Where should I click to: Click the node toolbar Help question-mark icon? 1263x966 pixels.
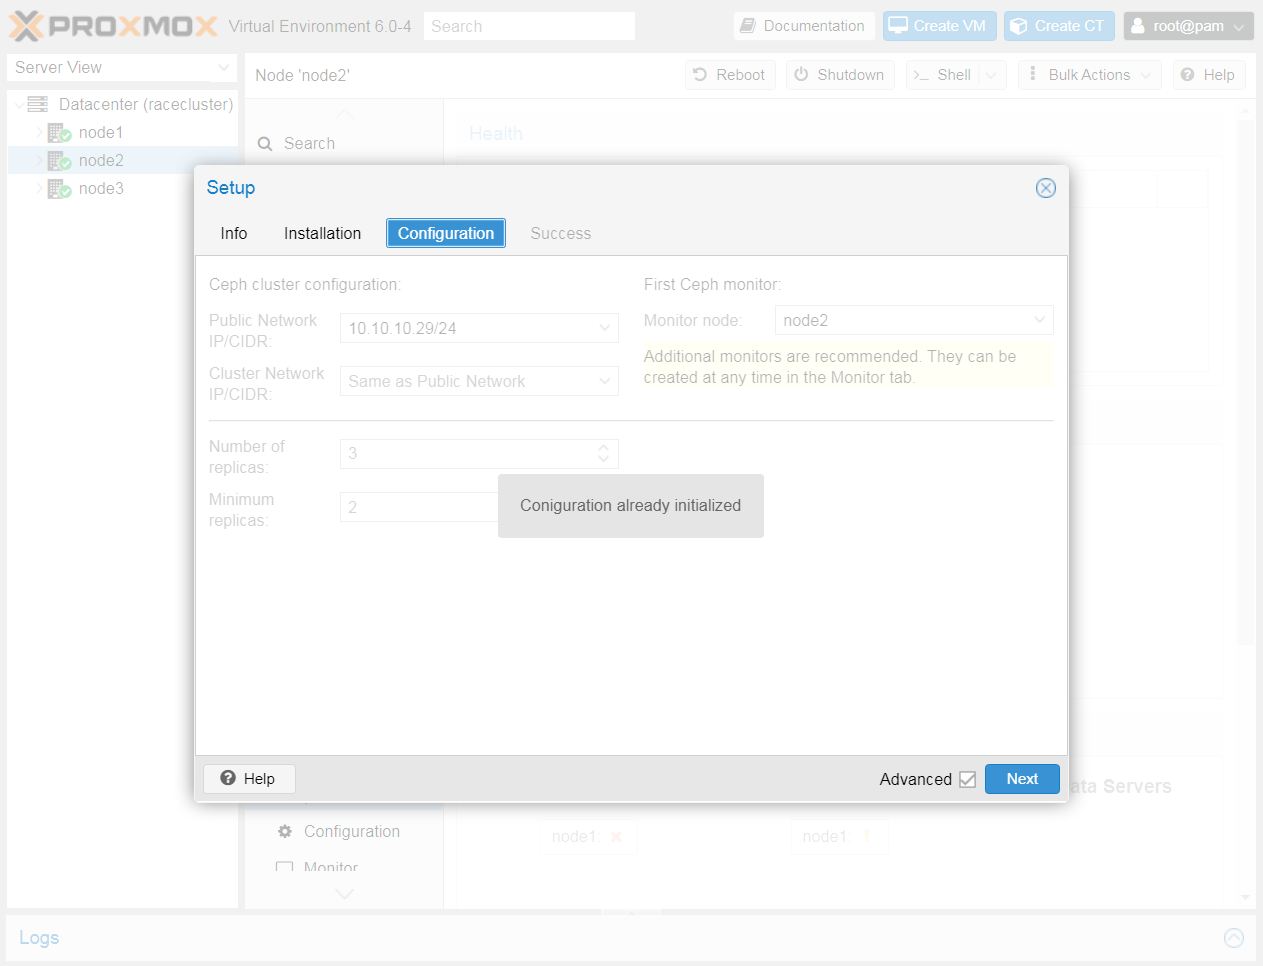pos(1188,75)
